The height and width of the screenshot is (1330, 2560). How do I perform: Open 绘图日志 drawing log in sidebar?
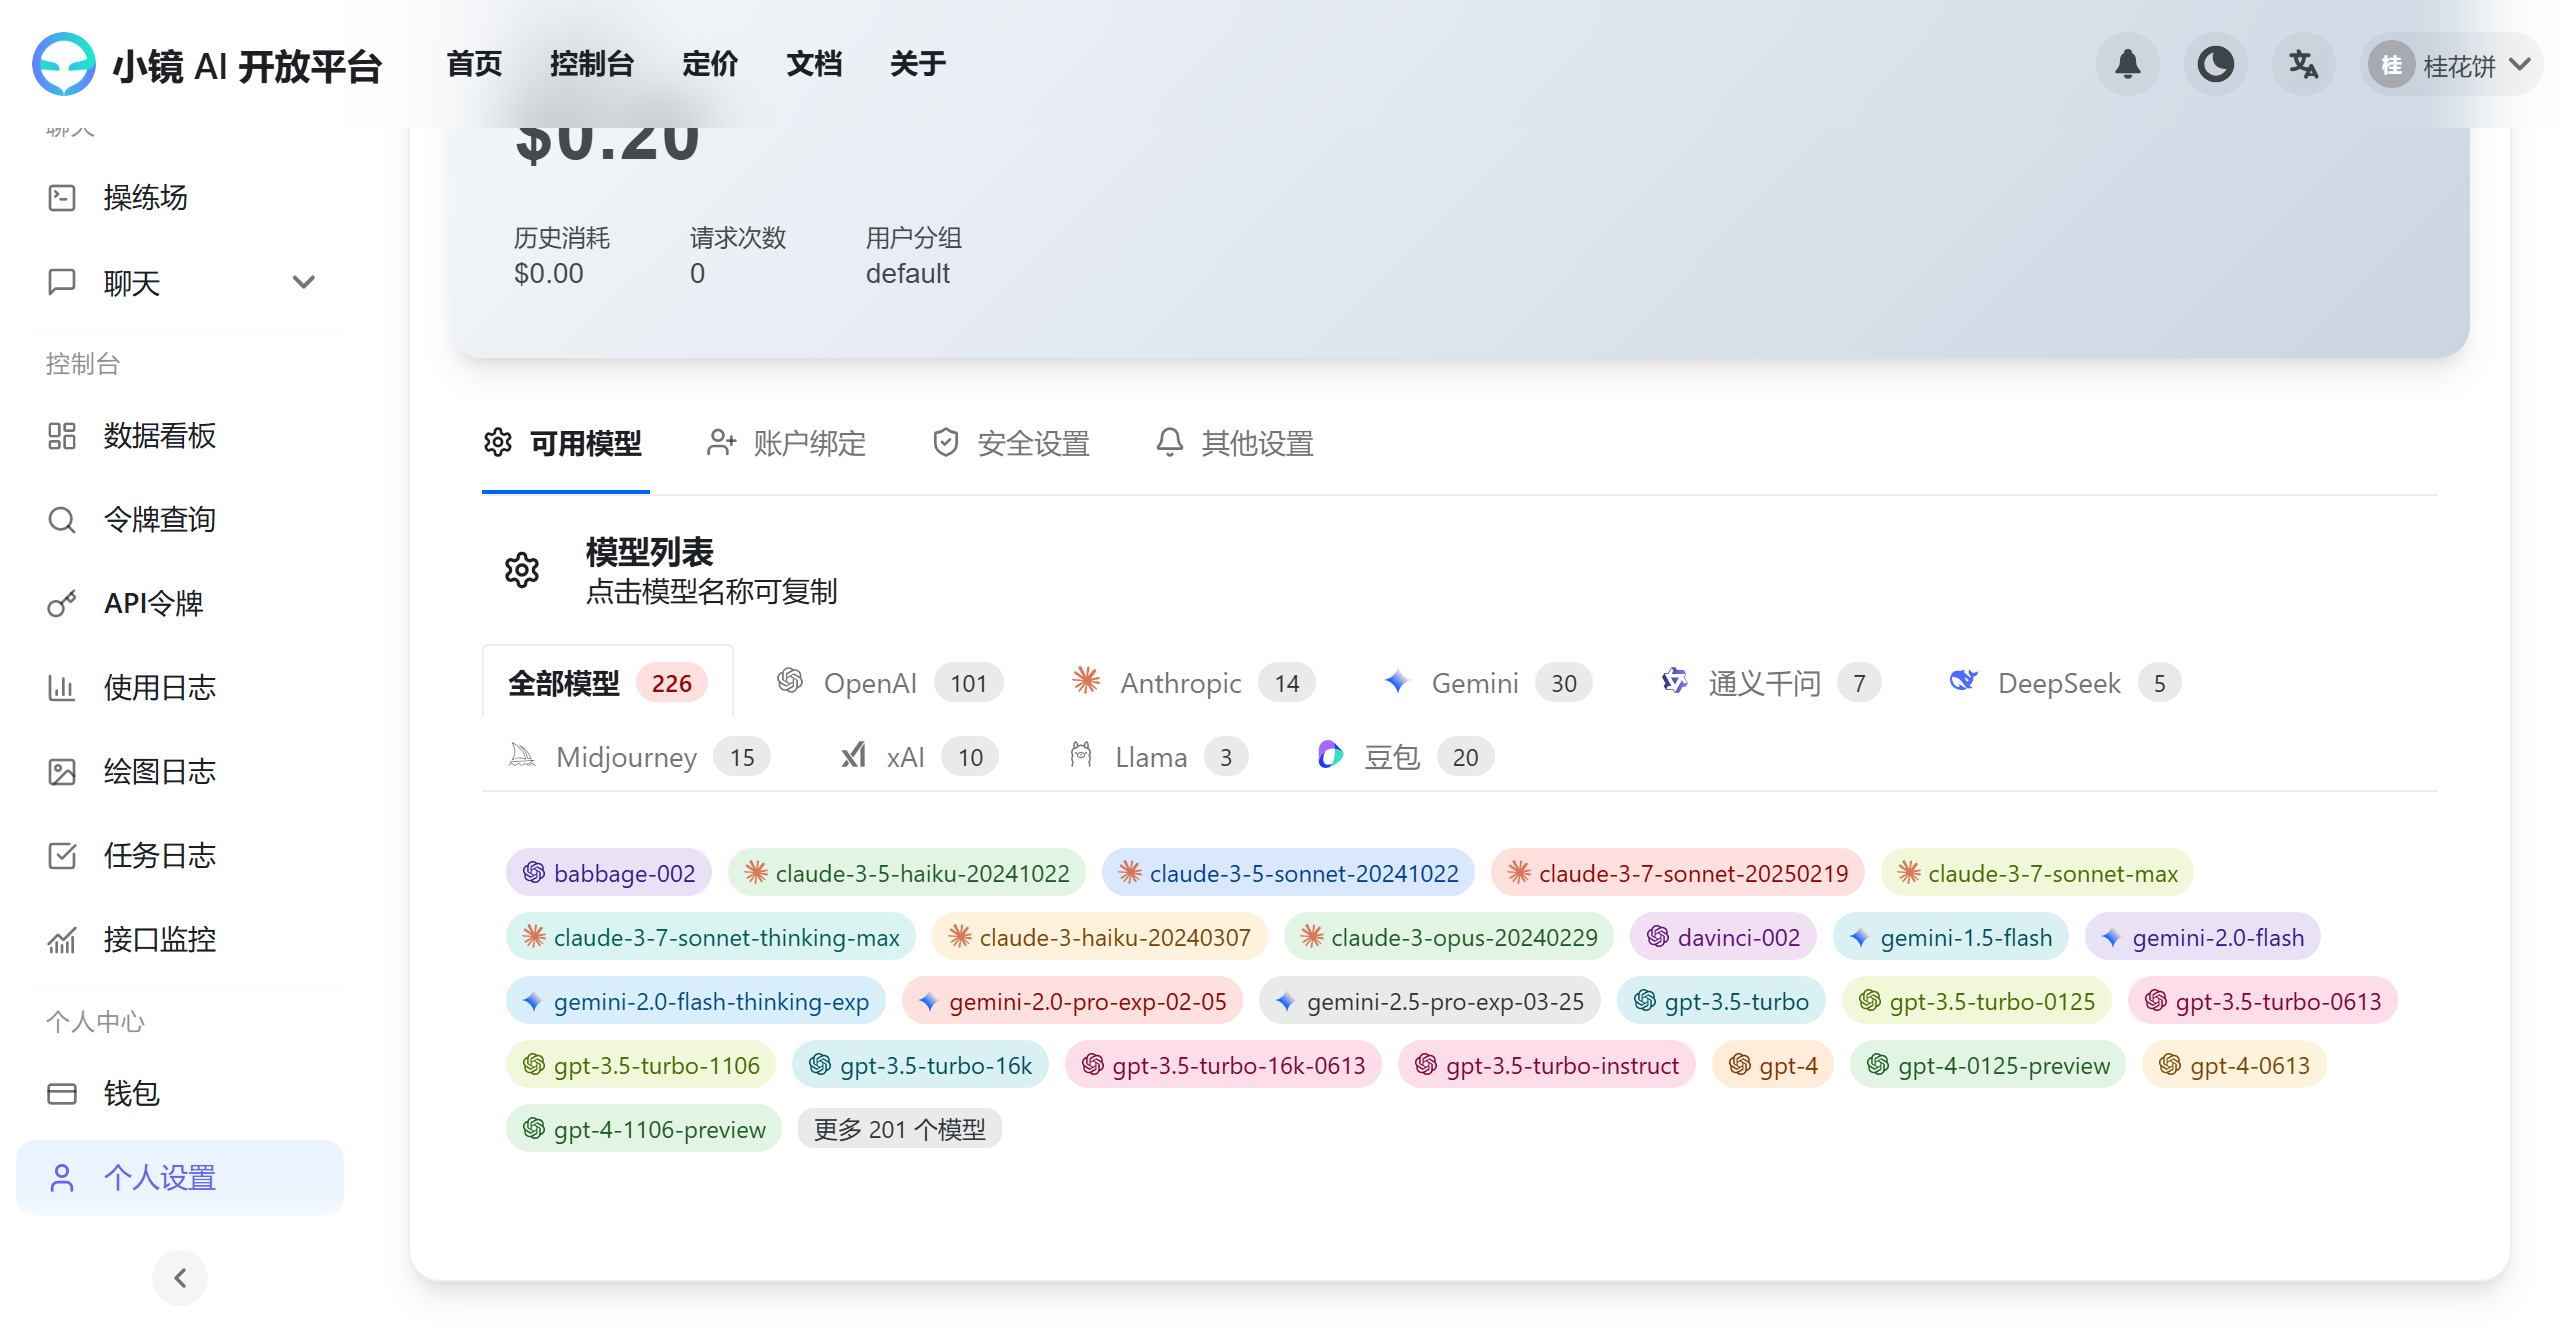(180, 772)
